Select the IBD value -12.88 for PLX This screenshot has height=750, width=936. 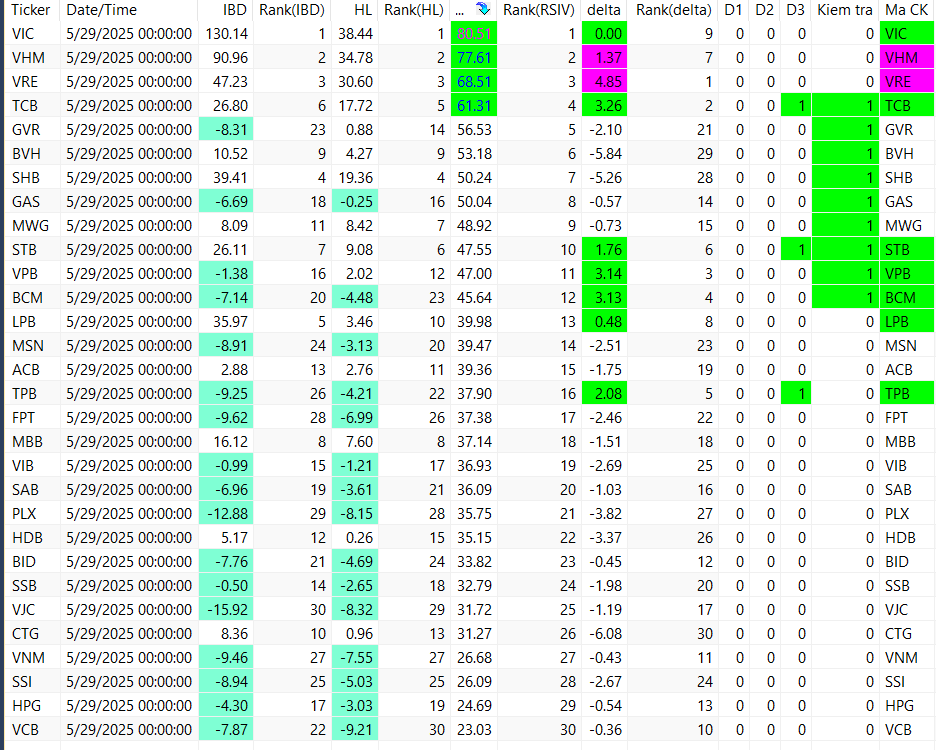[226, 514]
